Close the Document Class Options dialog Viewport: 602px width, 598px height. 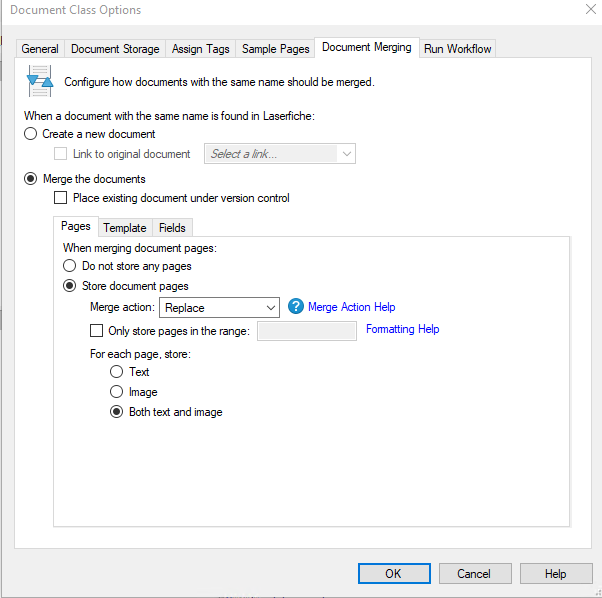click(x=590, y=9)
